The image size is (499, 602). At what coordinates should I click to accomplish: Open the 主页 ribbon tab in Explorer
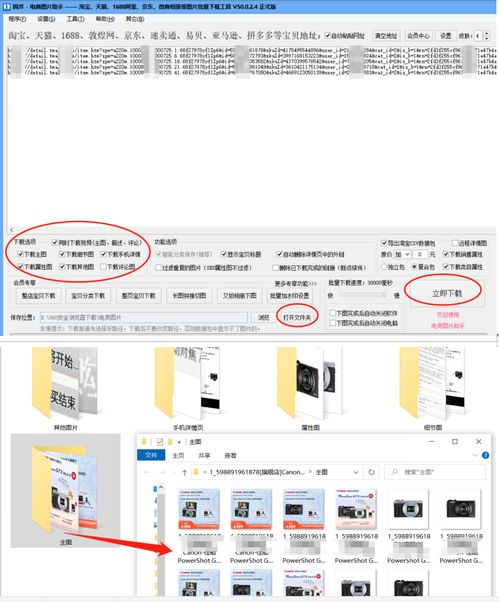coord(178,455)
